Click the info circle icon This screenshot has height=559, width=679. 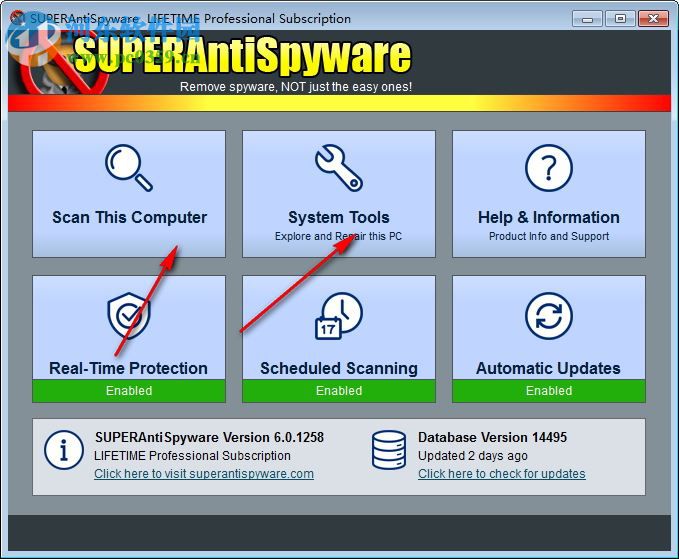click(64, 450)
